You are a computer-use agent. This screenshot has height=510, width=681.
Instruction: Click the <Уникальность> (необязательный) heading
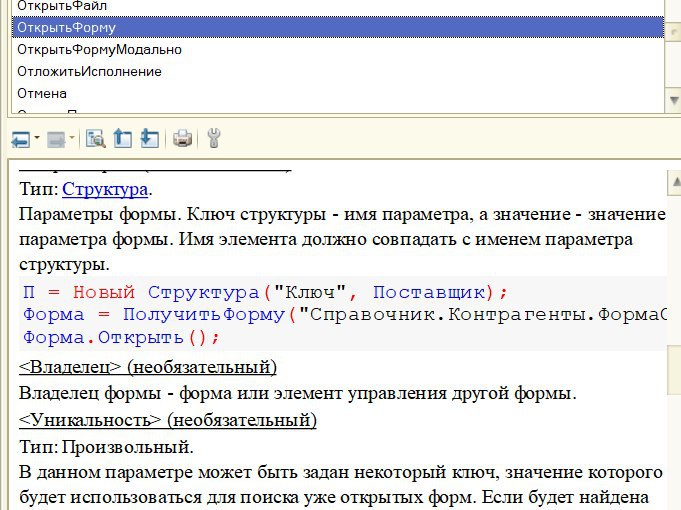(x=168, y=420)
